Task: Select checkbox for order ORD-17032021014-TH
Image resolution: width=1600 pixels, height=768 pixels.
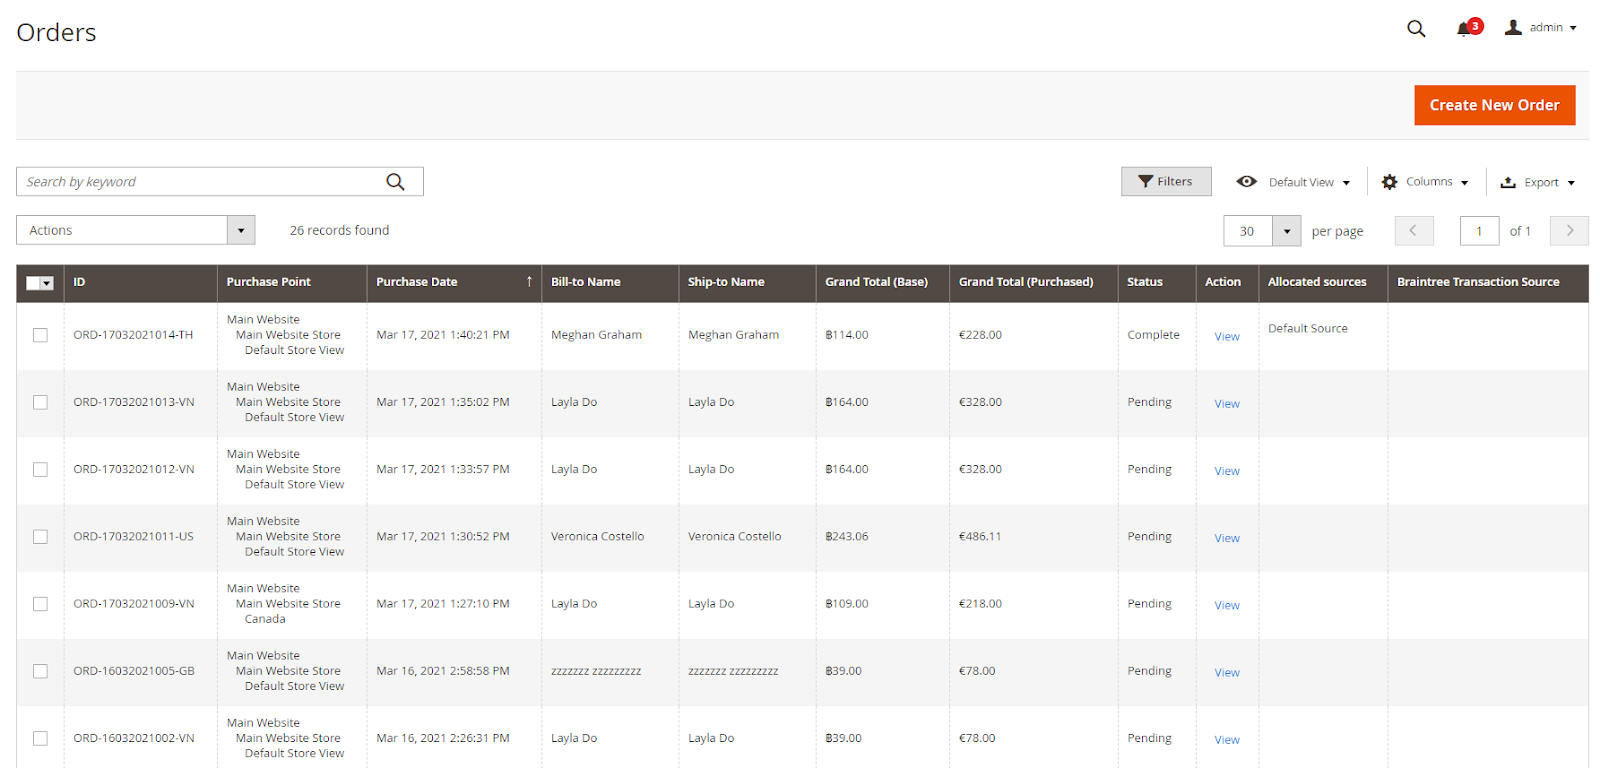Action: tap(40, 335)
